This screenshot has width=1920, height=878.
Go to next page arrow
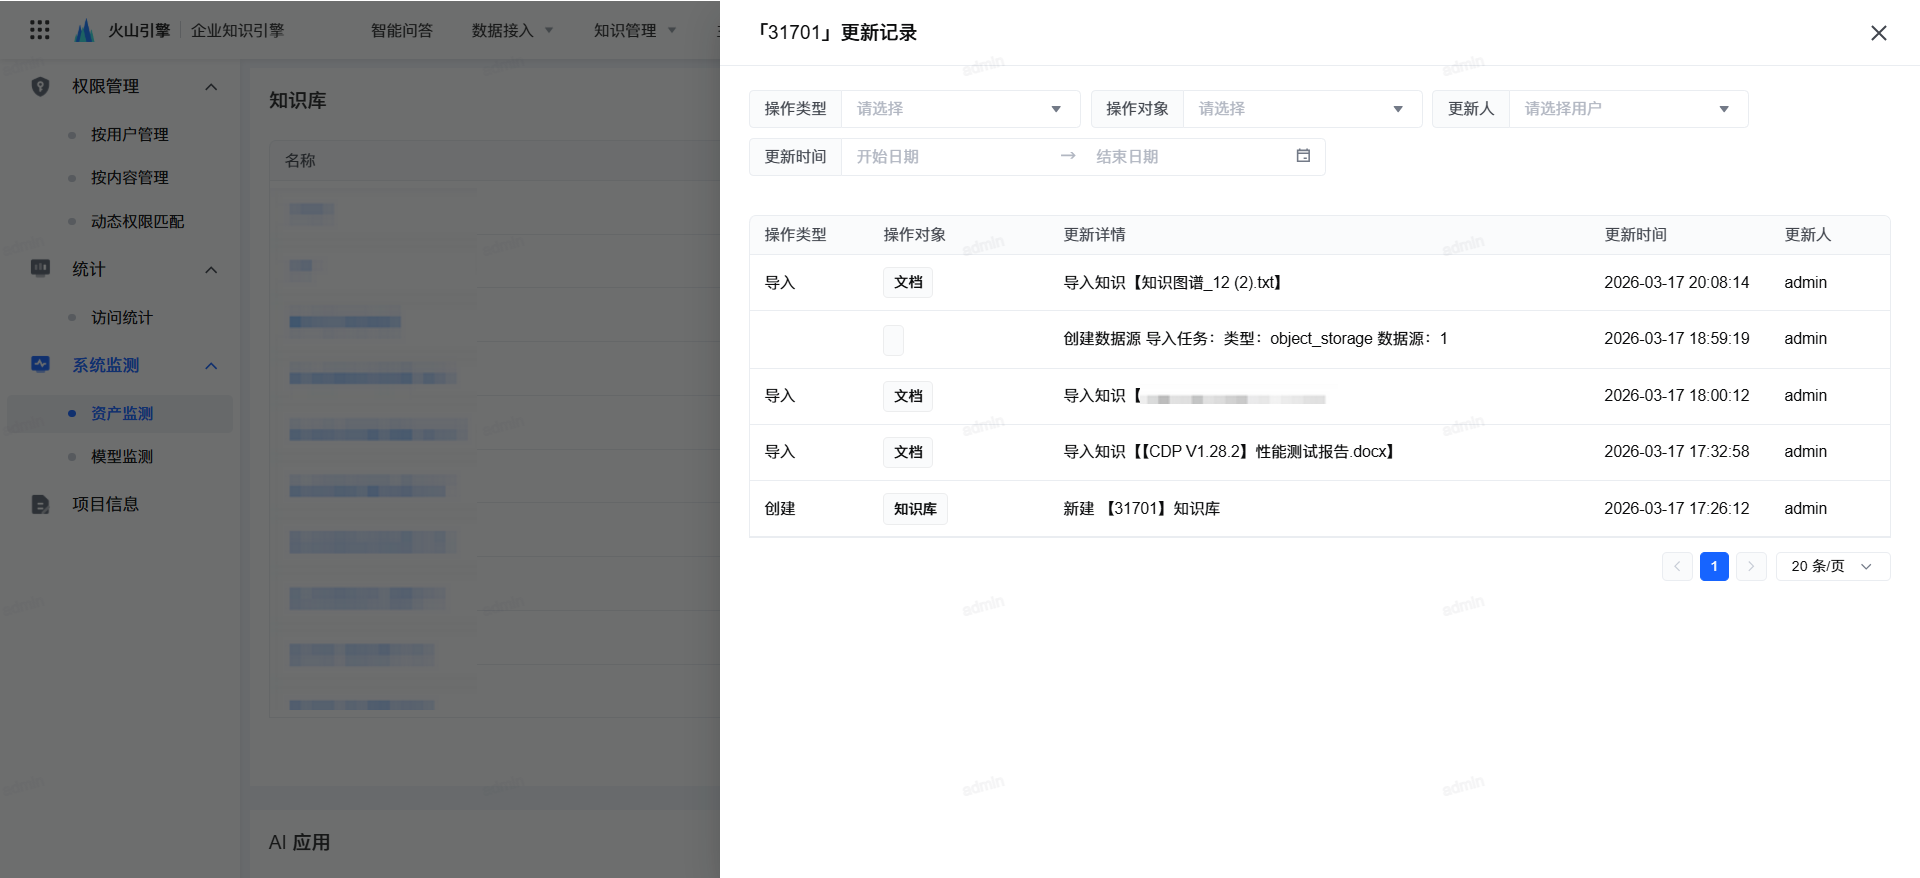point(1750,566)
